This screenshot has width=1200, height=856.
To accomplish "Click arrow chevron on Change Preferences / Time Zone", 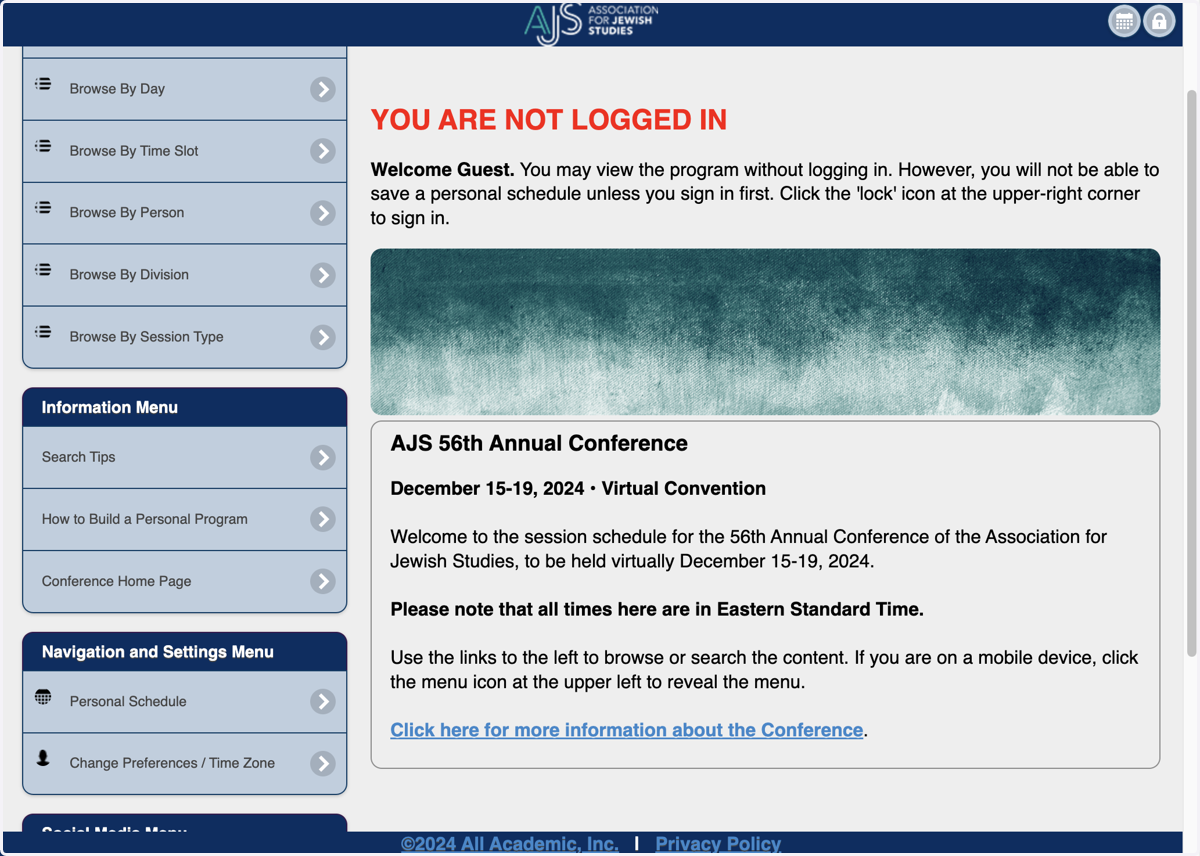I will (322, 763).
